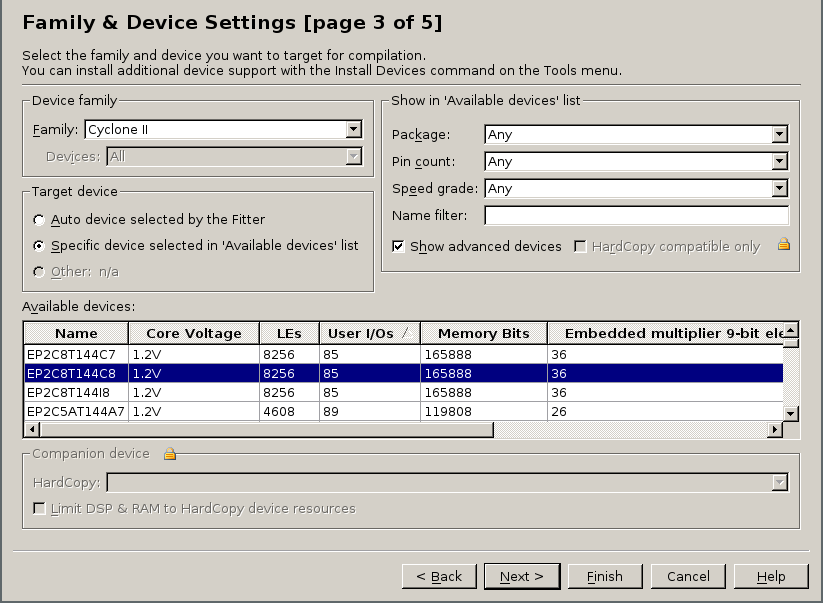
Task: Sort by the User I/Os column header
Action: click(370, 333)
